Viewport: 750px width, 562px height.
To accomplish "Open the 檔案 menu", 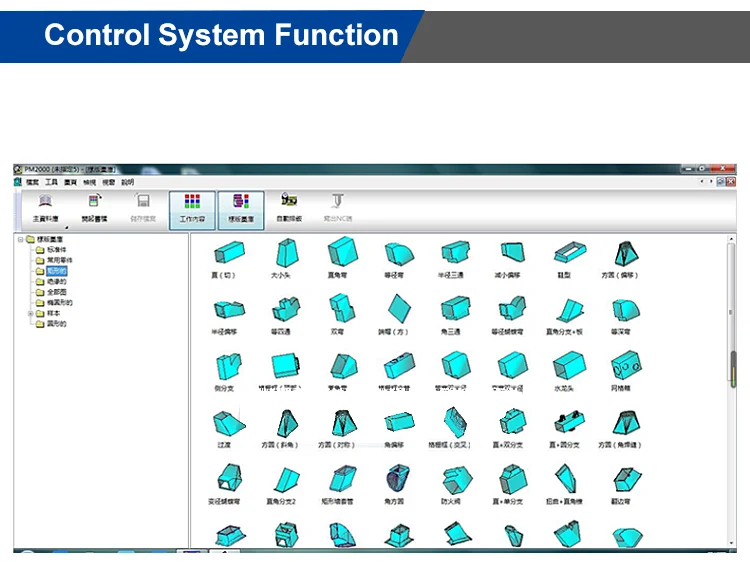I will [x=33, y=182].
